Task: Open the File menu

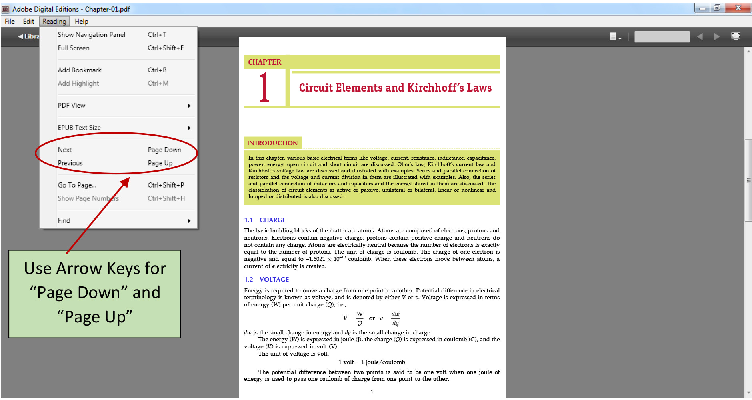Action: coord(9,22)
